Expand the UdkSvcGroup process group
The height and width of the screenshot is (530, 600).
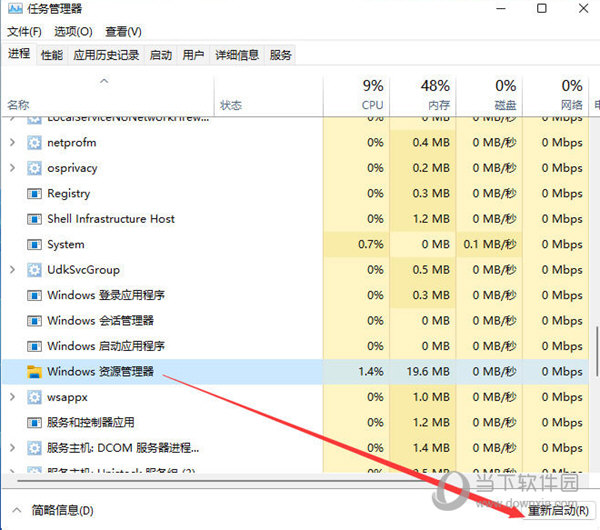(12, 270)
